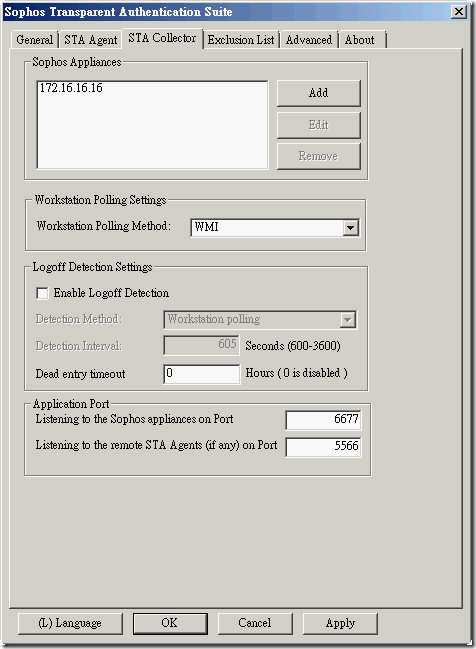The width and height of the screenshot is (476, 649).
Task: Enable Logoff Detection checkbox
Action: pyautogui.click(x=42, y=293)
